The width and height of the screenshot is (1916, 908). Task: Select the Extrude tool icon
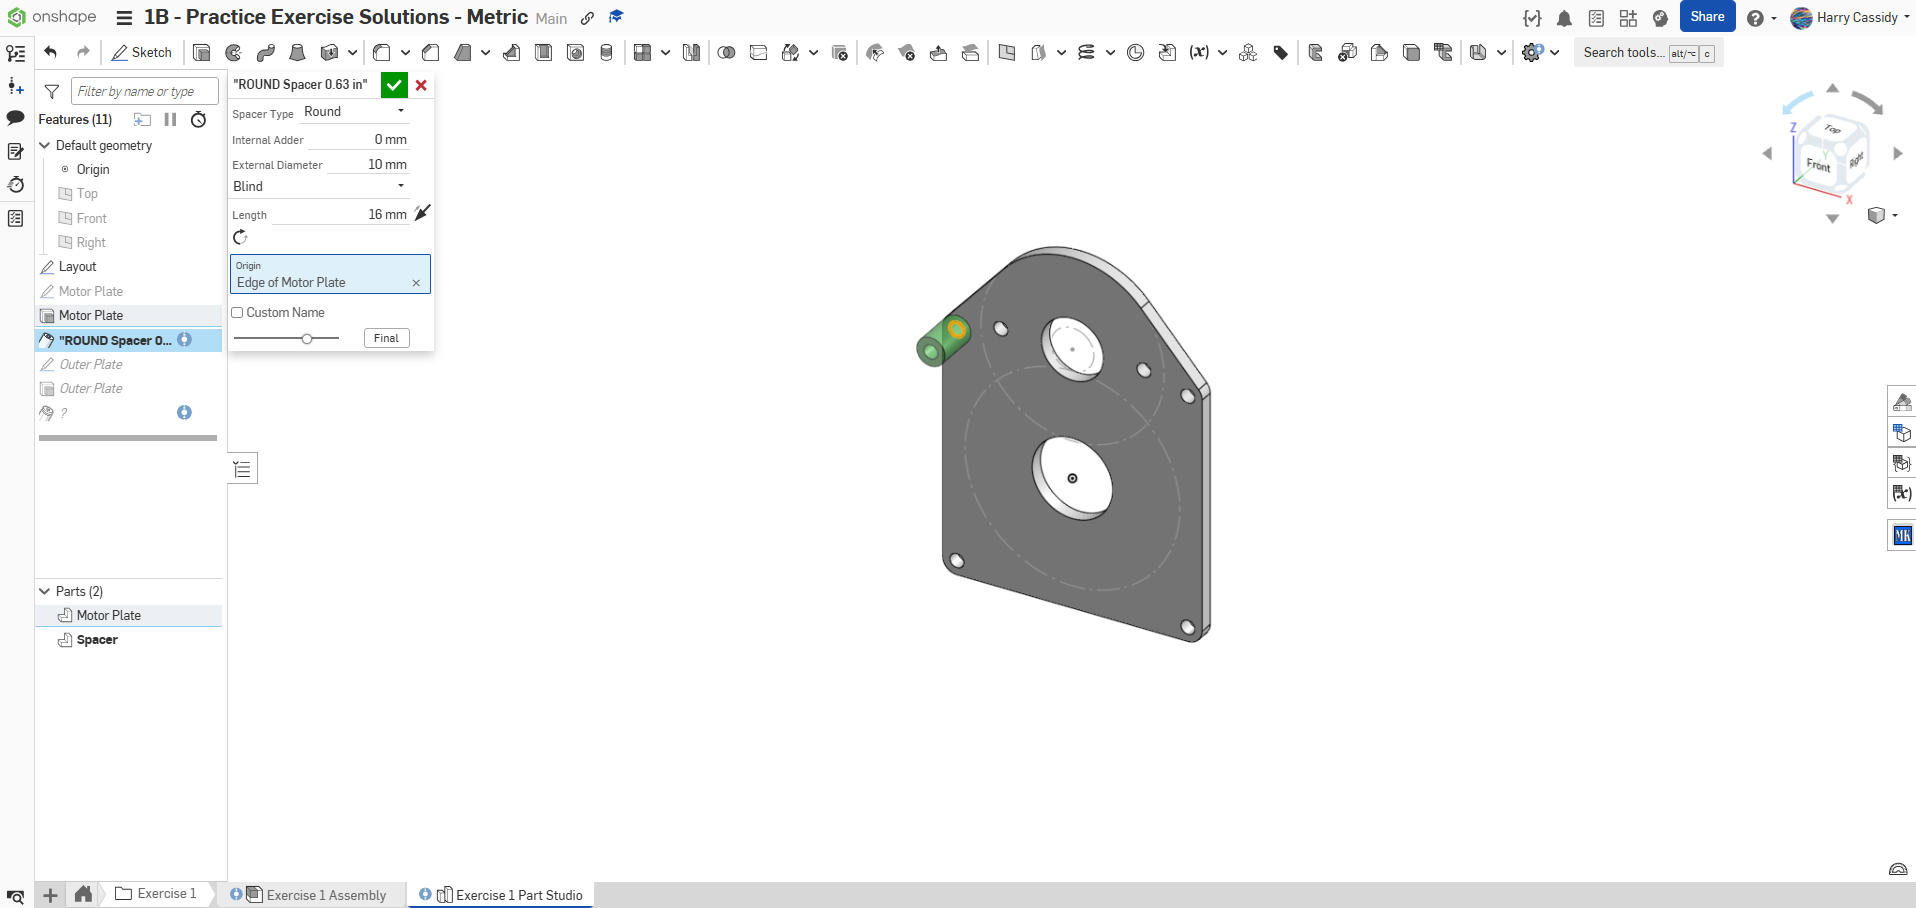pyautogui.click(x=201, y=53)
